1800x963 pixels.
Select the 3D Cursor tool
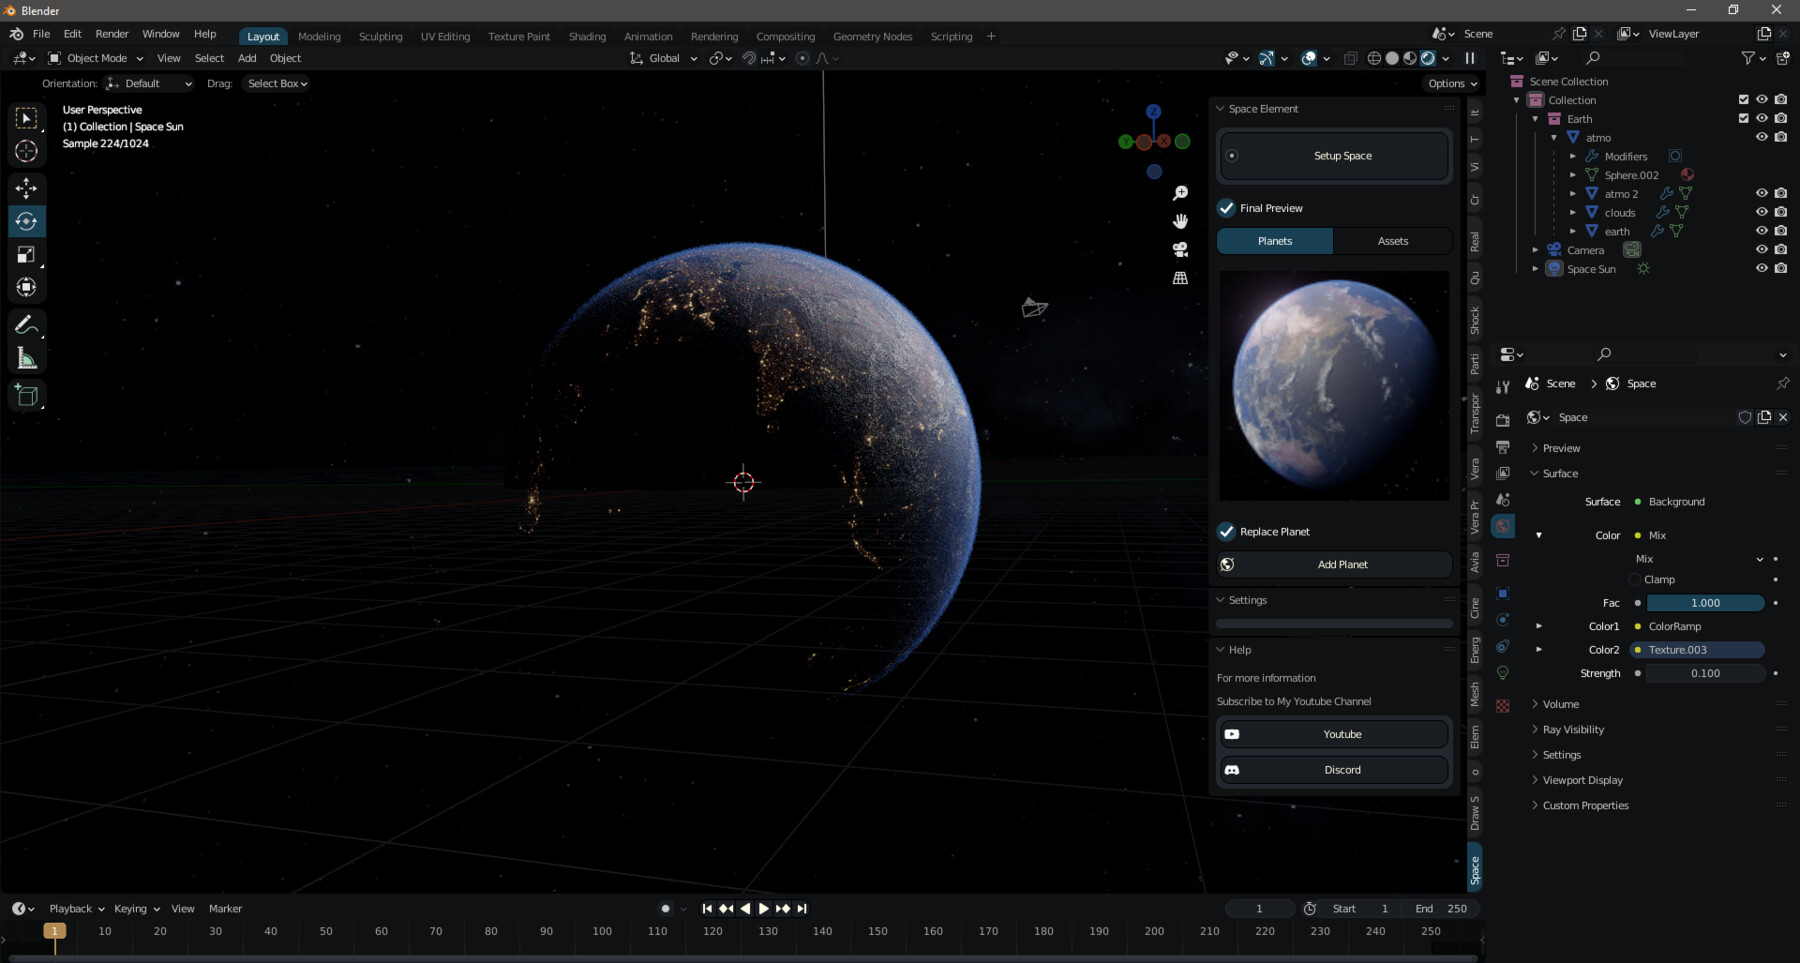point(27,151)
